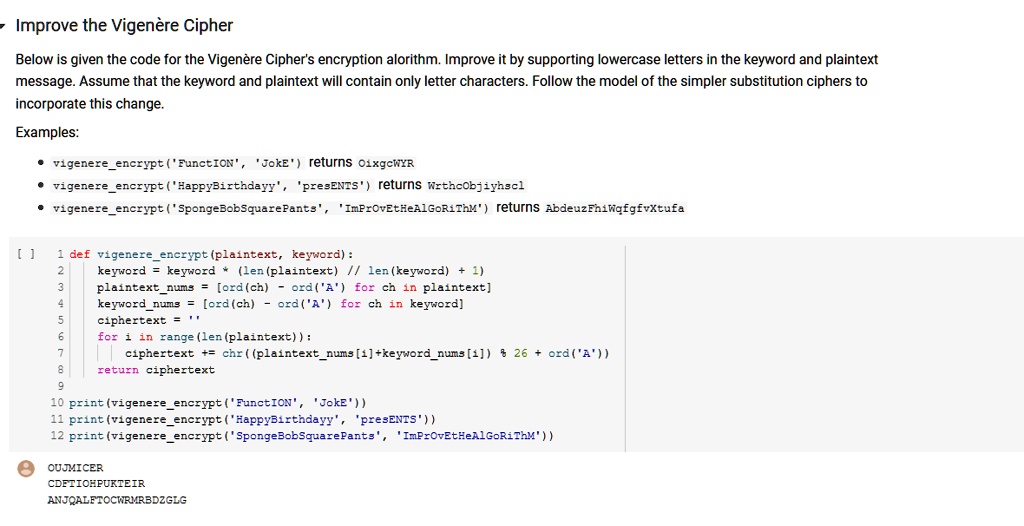This screenshot has height=526, width=1024.
Task: Click the user avatar beside cell output
Action: coord(25,468)
